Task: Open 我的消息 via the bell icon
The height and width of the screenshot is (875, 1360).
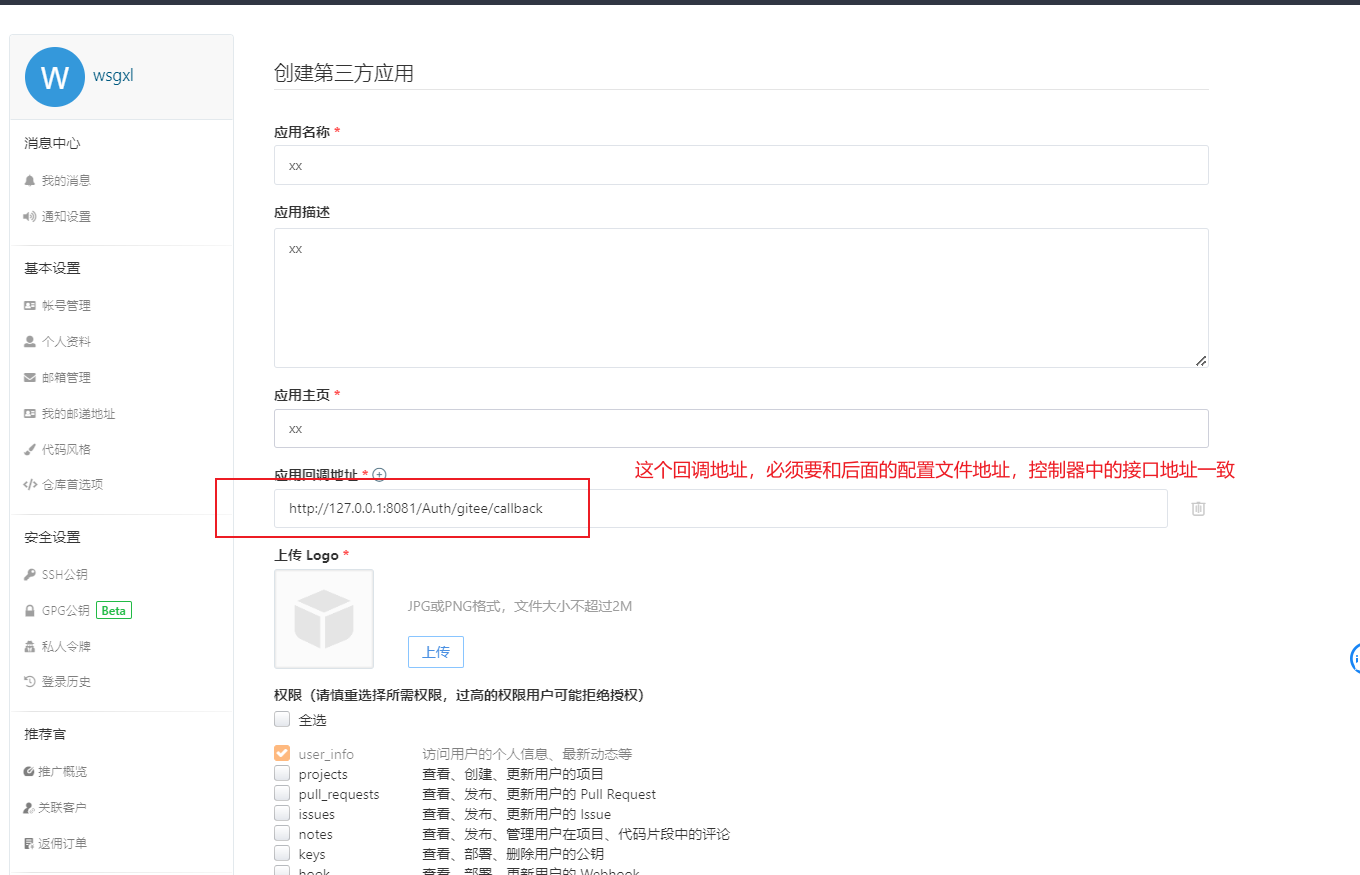Action: [x=30, y=180]
